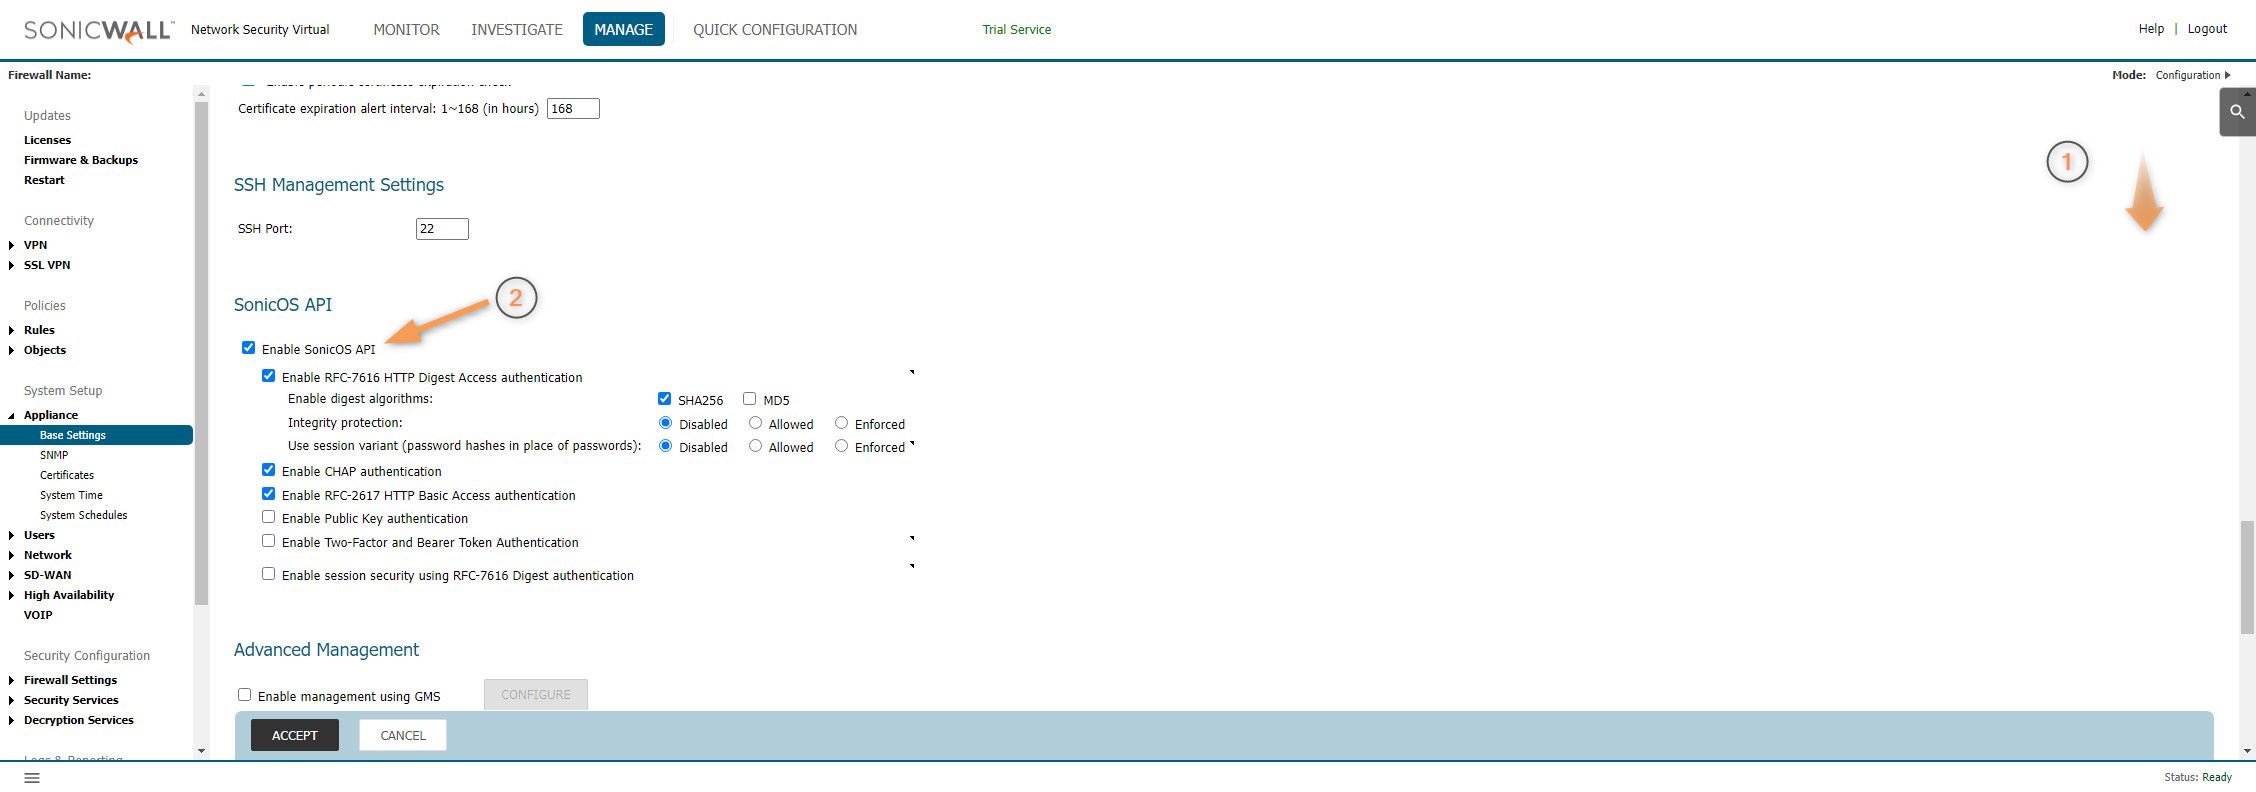2256x792 pixels.
Task: Expand the VPN tree item
Action: click(11, 245)
